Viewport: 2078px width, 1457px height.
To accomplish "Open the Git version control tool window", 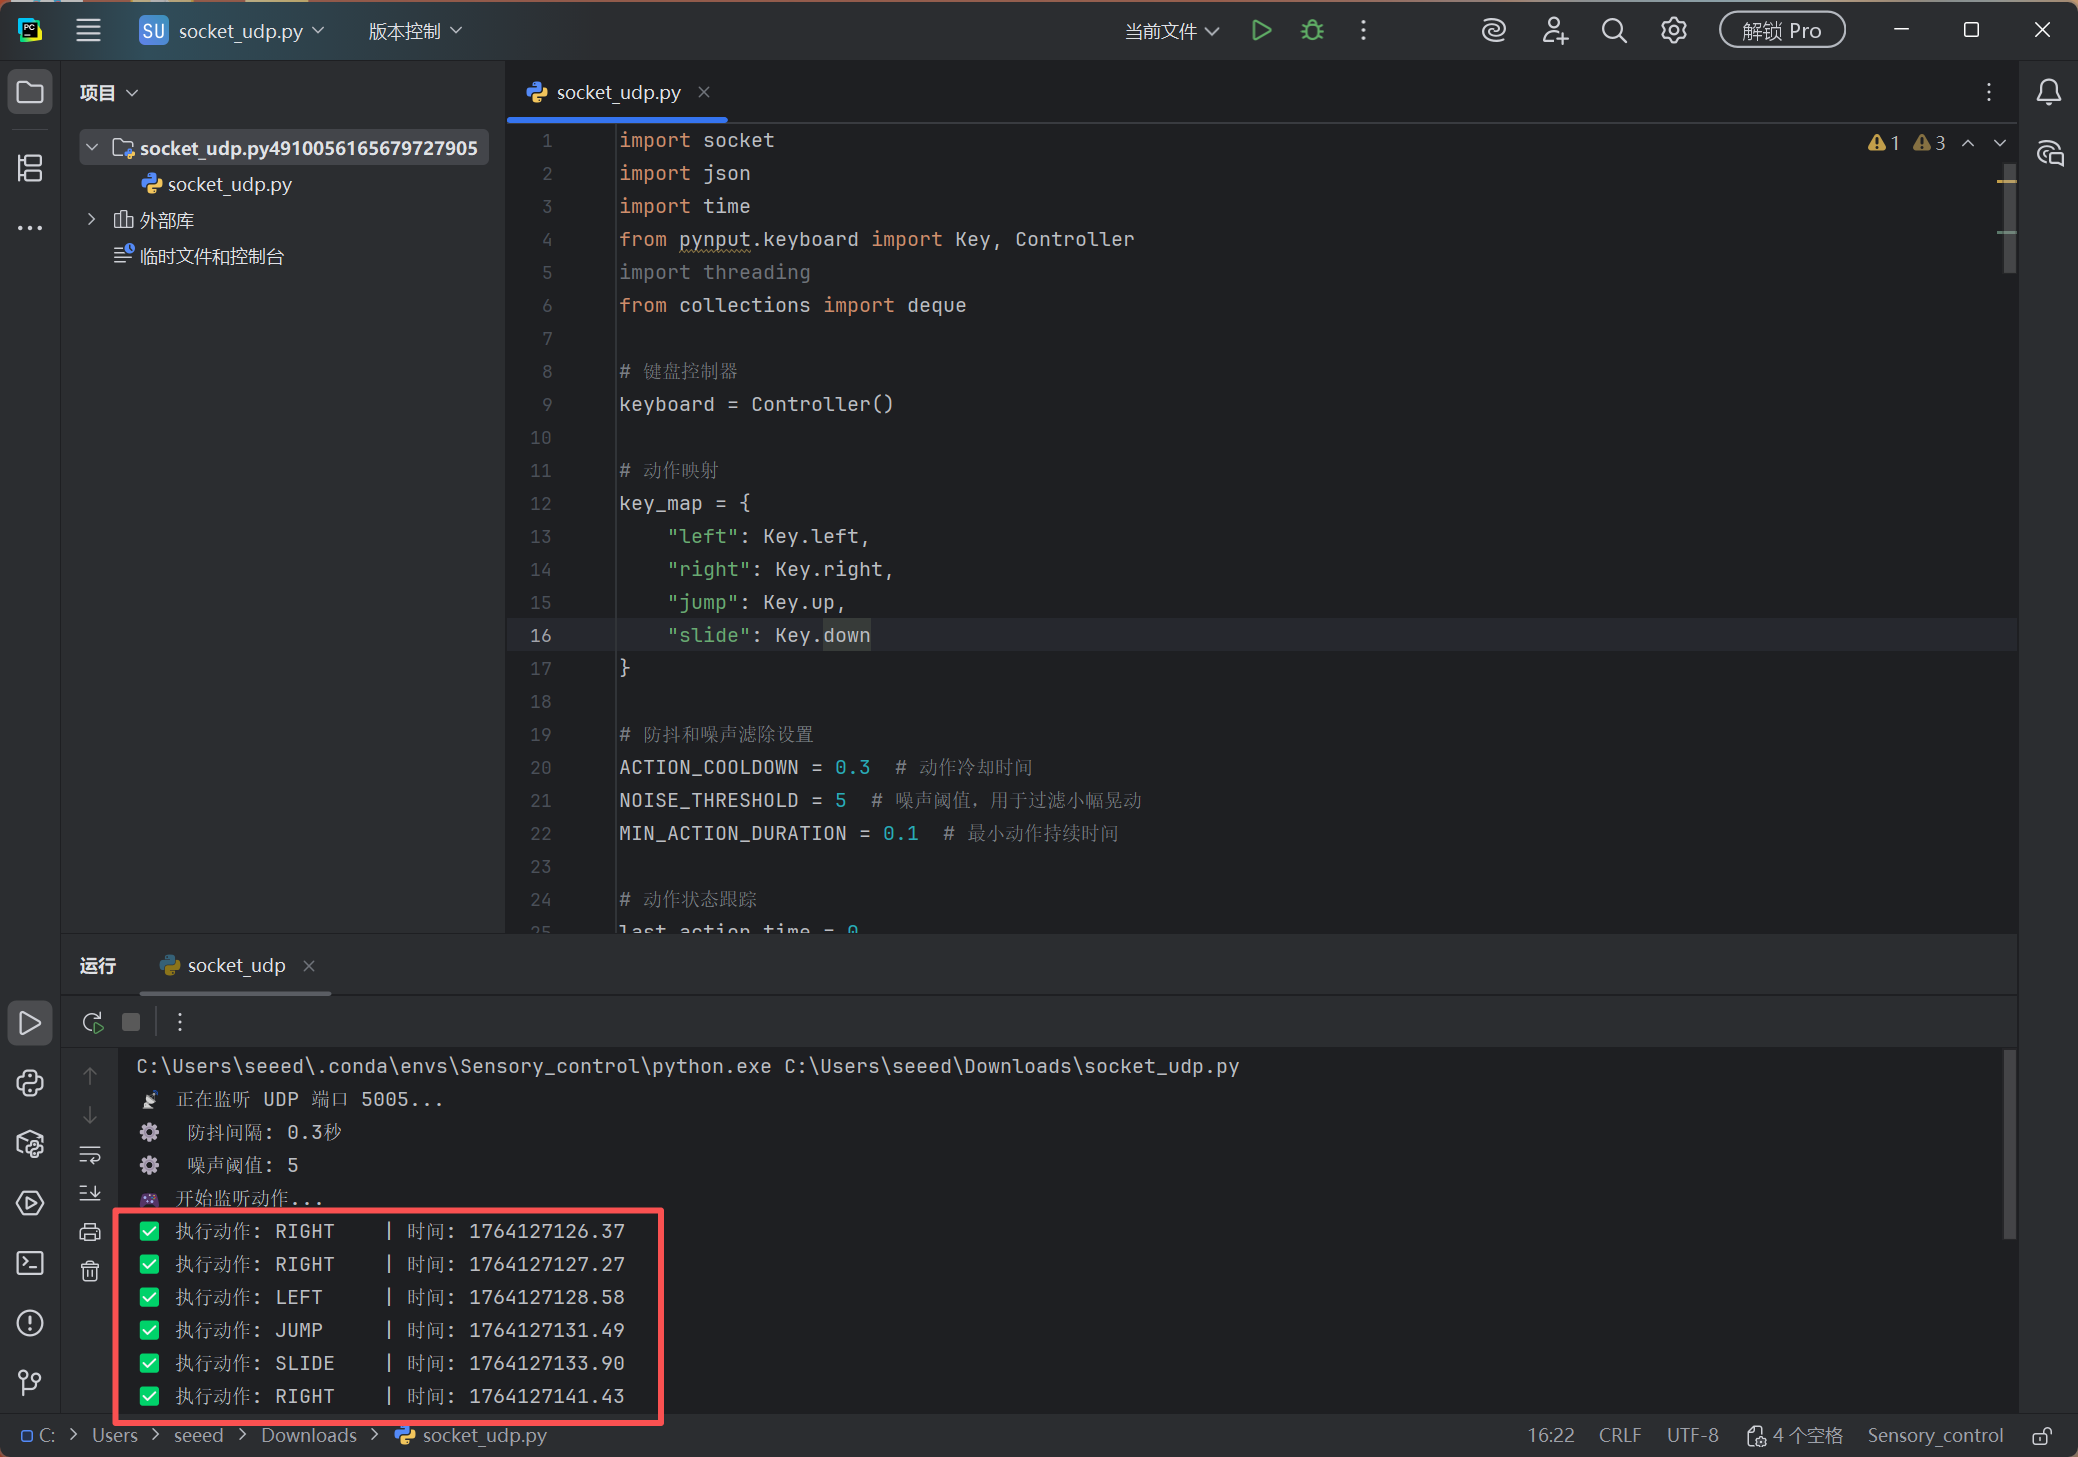I will click(30, 1383).
